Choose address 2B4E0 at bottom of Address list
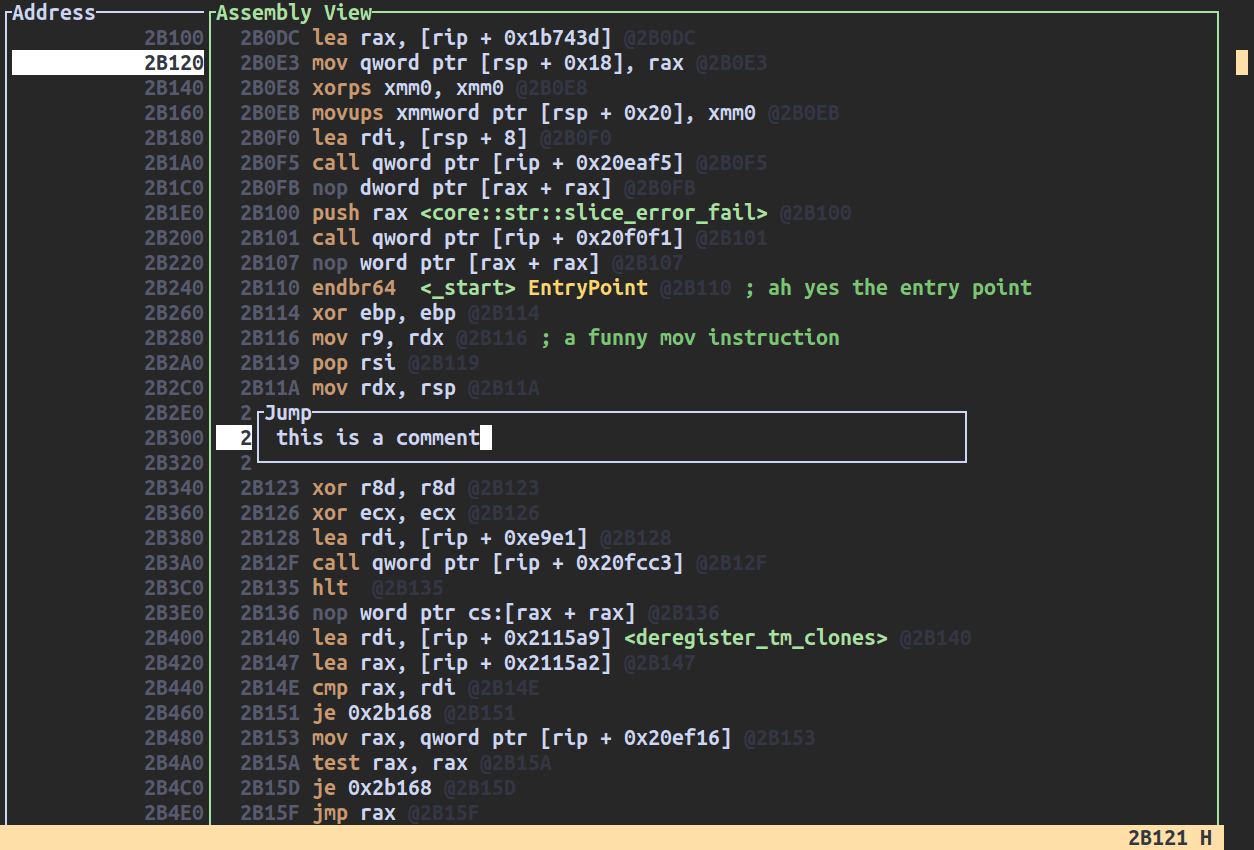The height and width of the screenshot is (850, 1254). (x=174, y=813)
